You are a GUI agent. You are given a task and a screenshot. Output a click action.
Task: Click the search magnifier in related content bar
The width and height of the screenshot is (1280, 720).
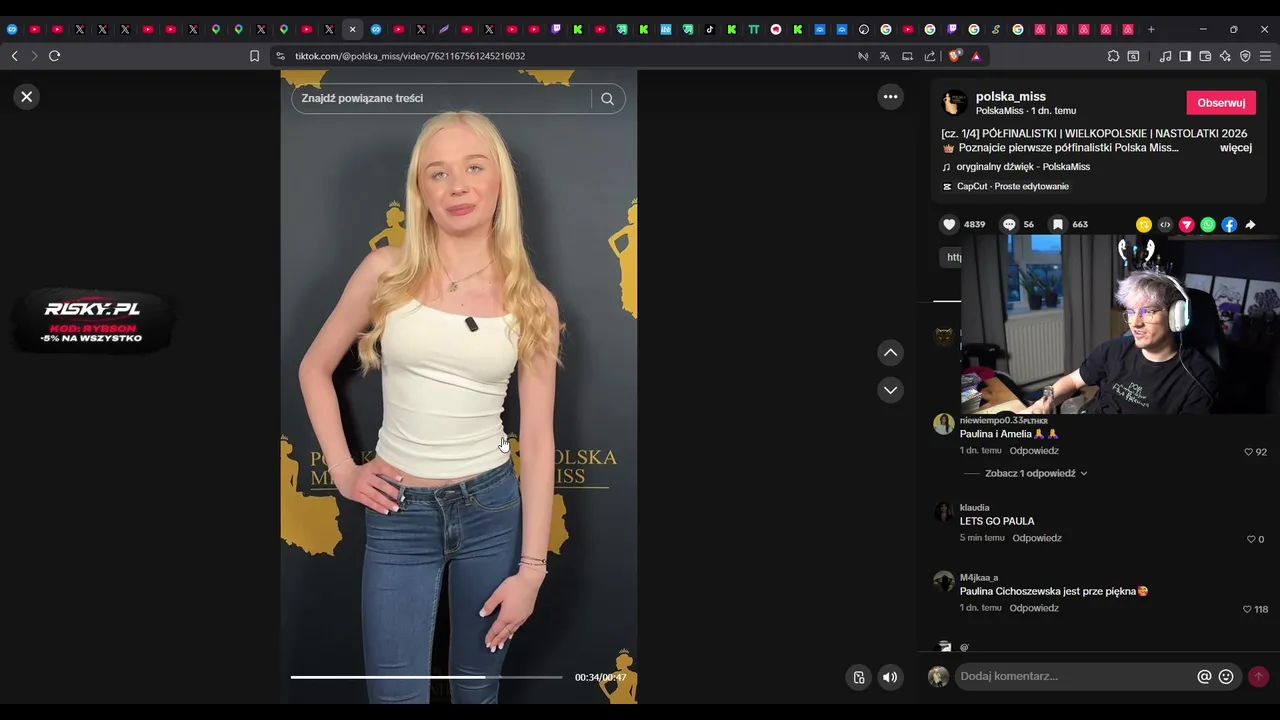coord(607,98)
